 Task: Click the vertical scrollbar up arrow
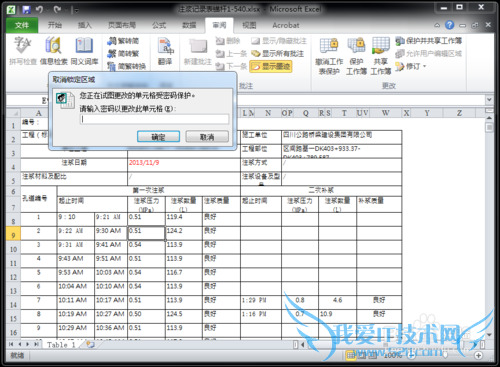click(x=489, y=118)
